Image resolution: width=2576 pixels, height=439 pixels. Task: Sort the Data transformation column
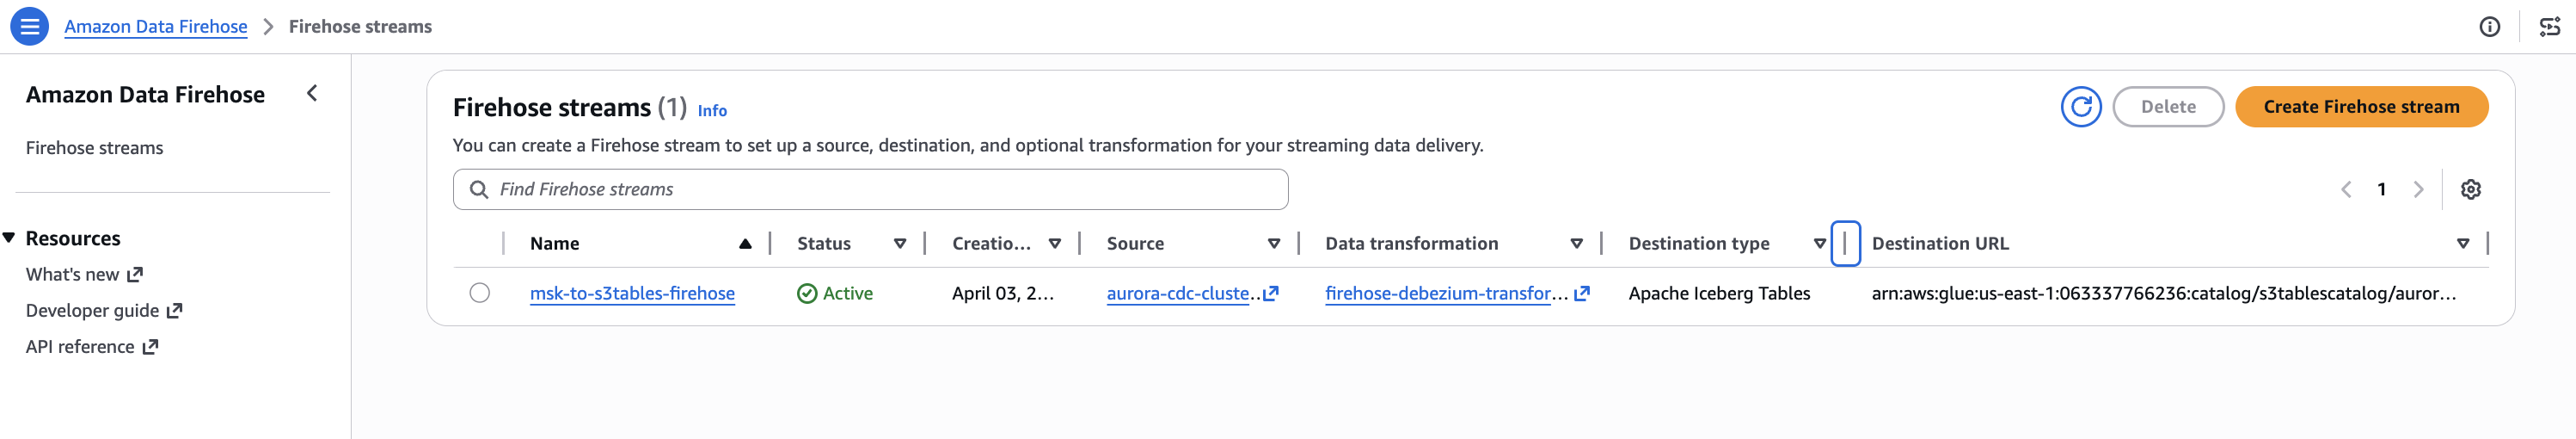[1577, 244]
